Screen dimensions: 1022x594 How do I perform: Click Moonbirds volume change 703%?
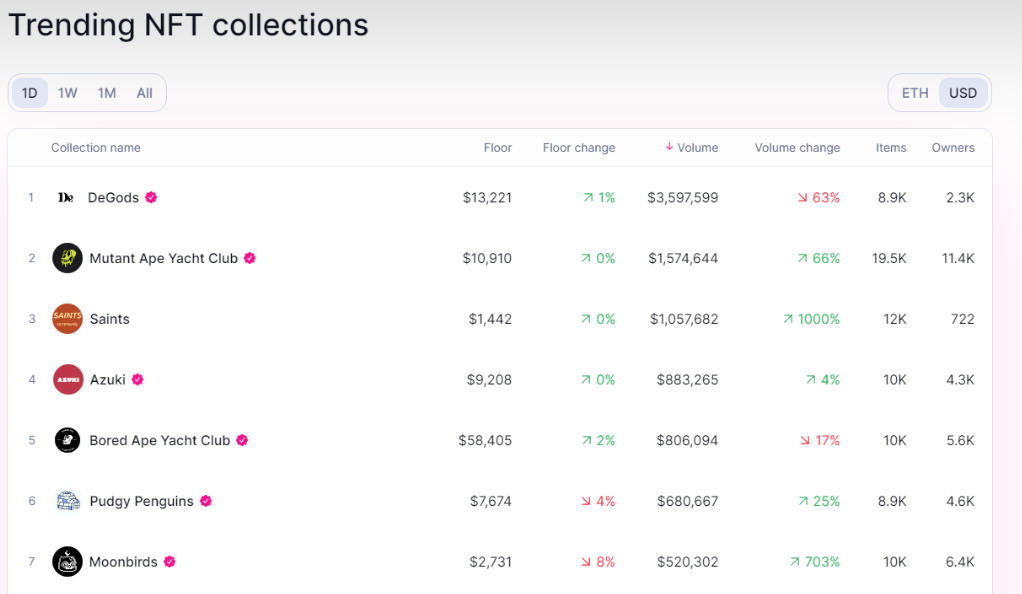[815, 561]
